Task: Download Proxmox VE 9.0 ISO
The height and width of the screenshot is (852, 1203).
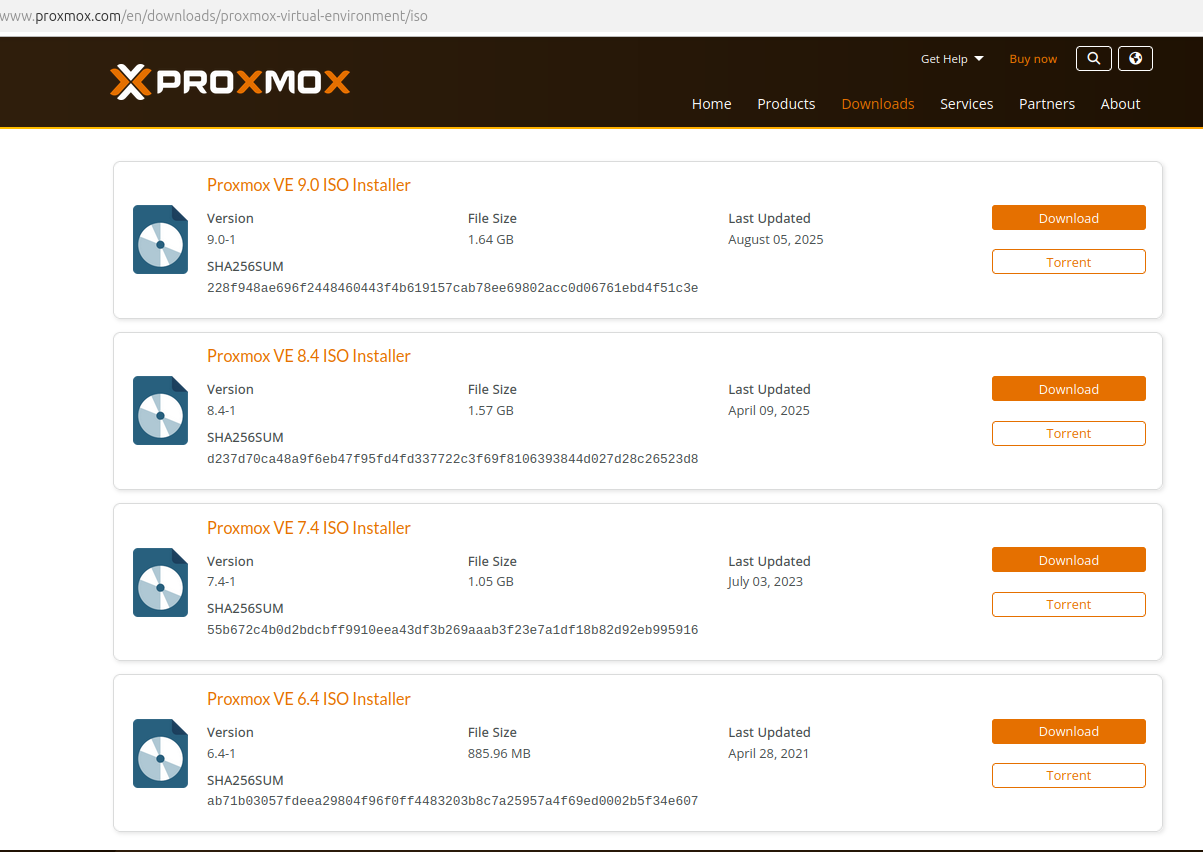Action: (1068, 218)
